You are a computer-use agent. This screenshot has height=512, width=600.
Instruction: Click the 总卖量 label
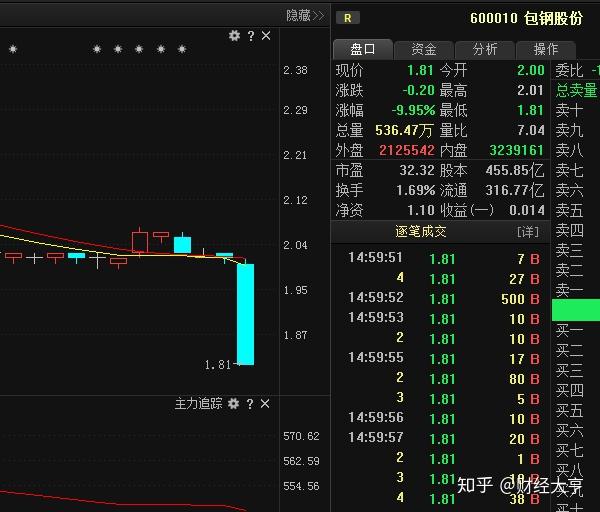pyautogui.click(x=576, y=91)
